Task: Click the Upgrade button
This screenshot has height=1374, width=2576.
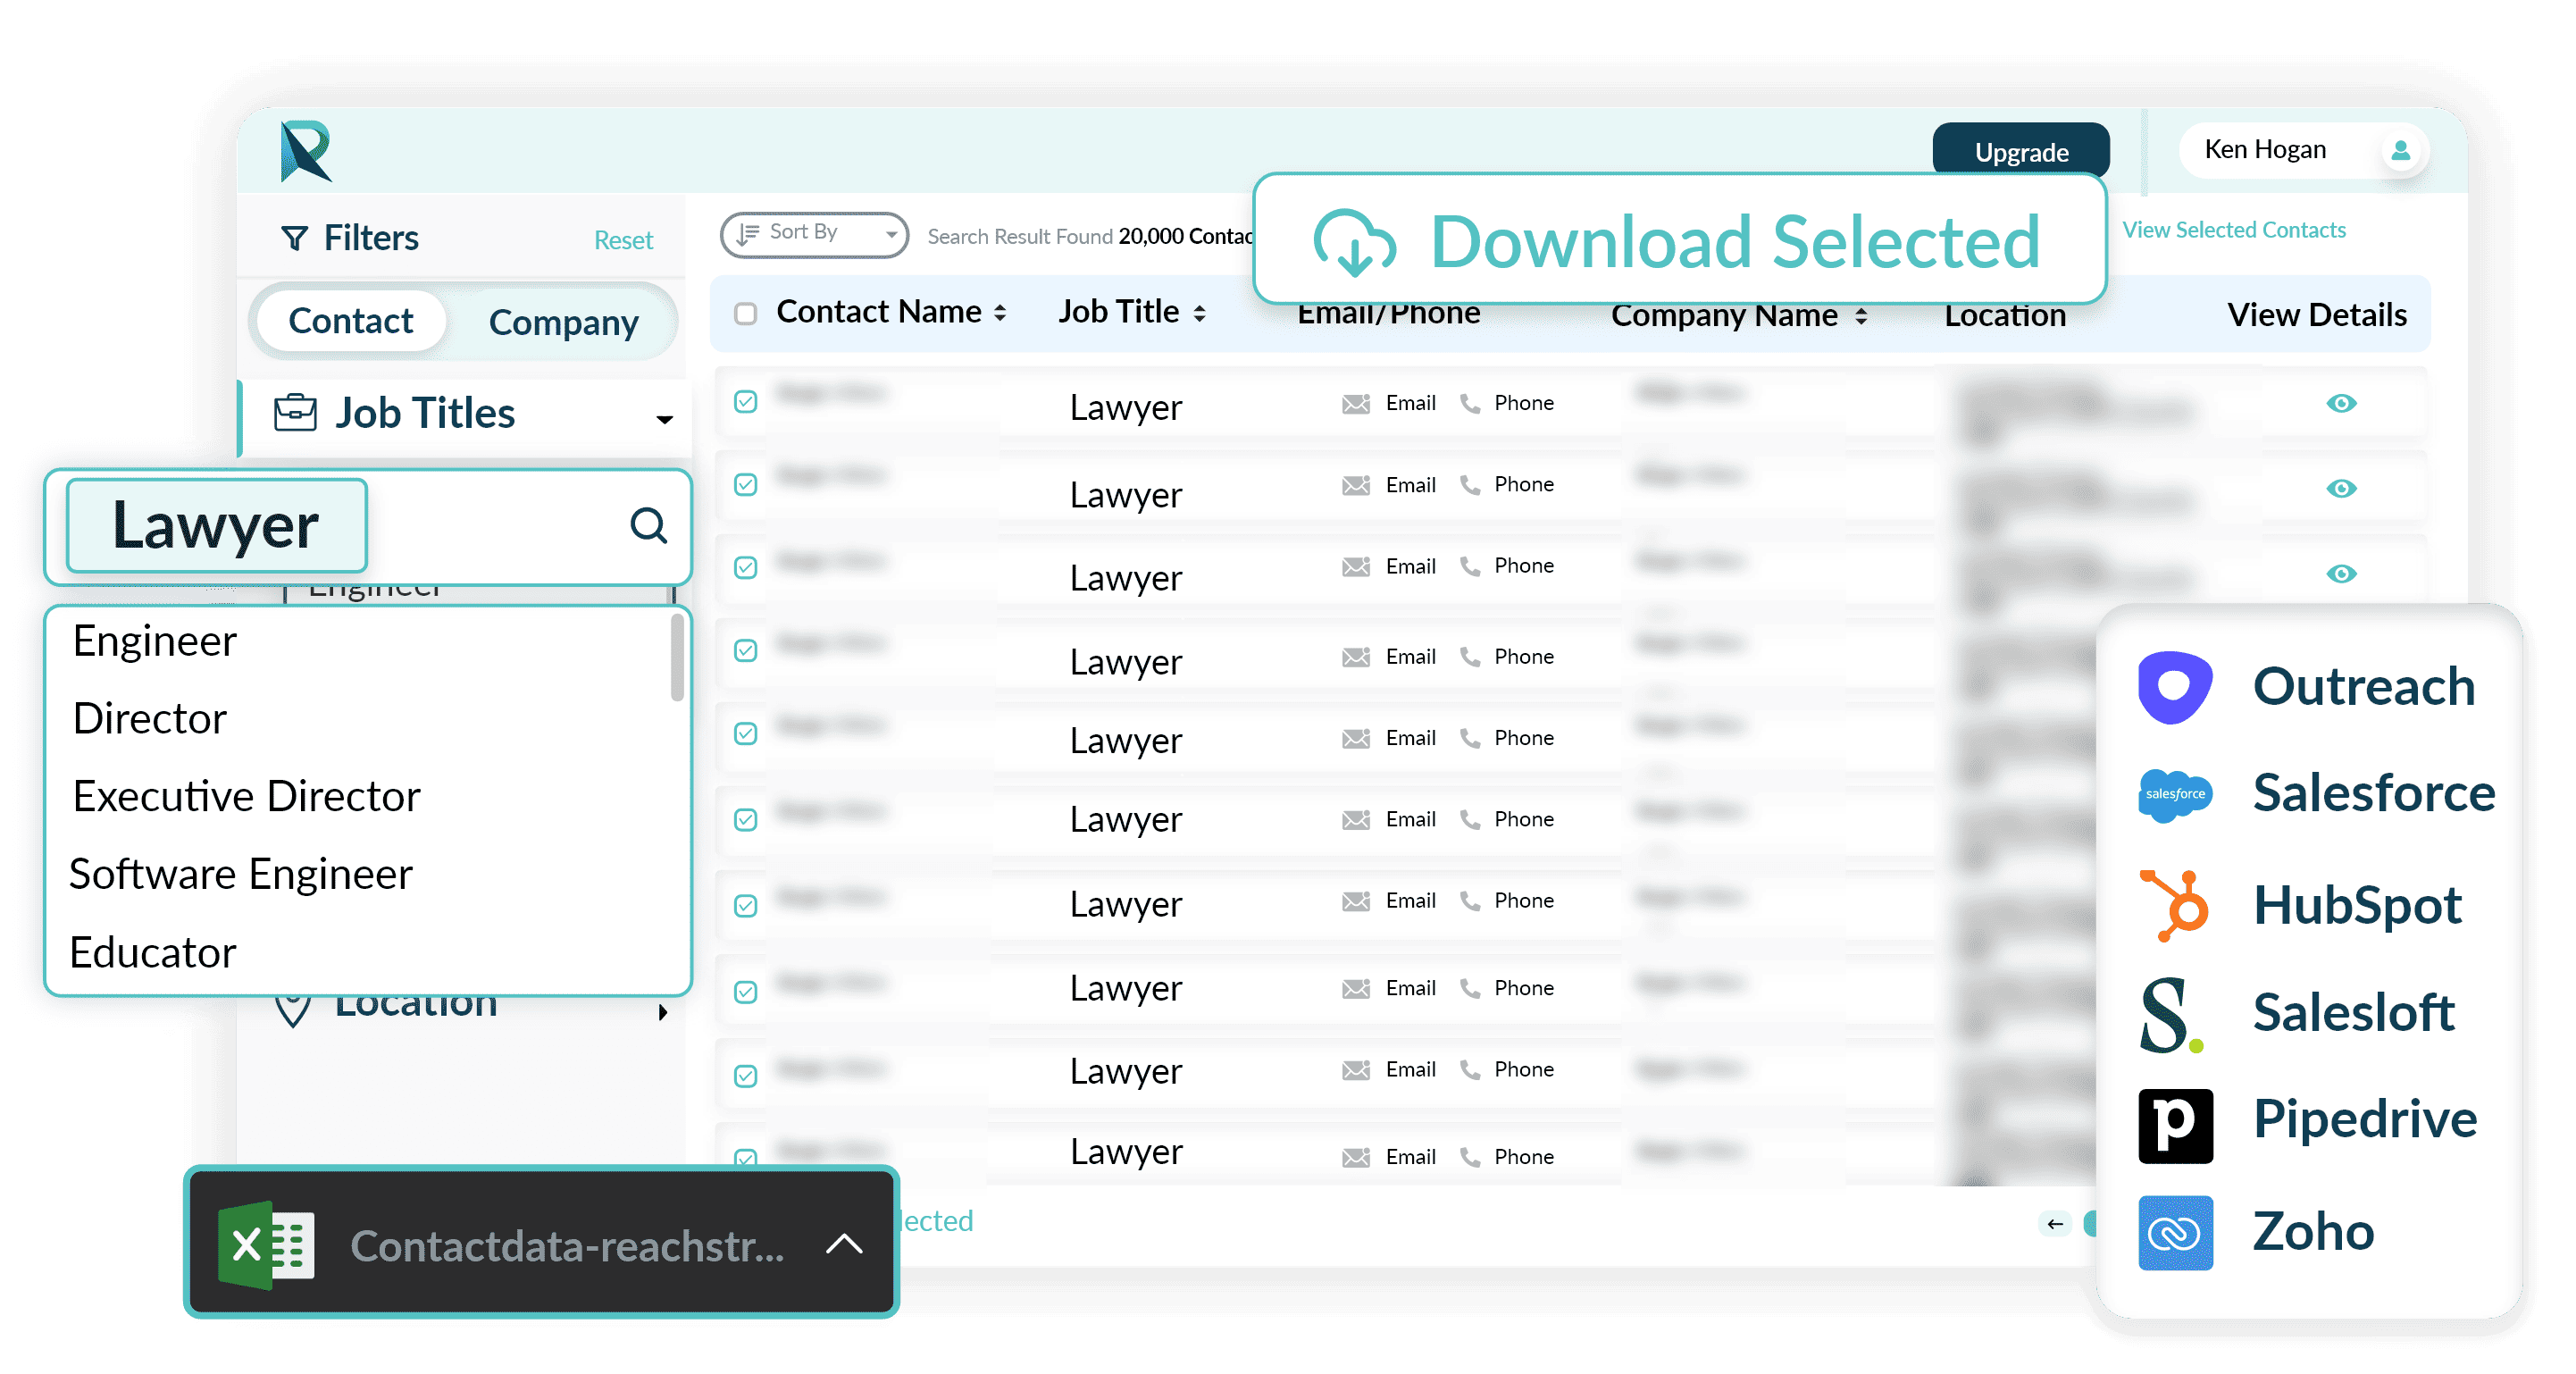Action: [x=2020, y=152]
